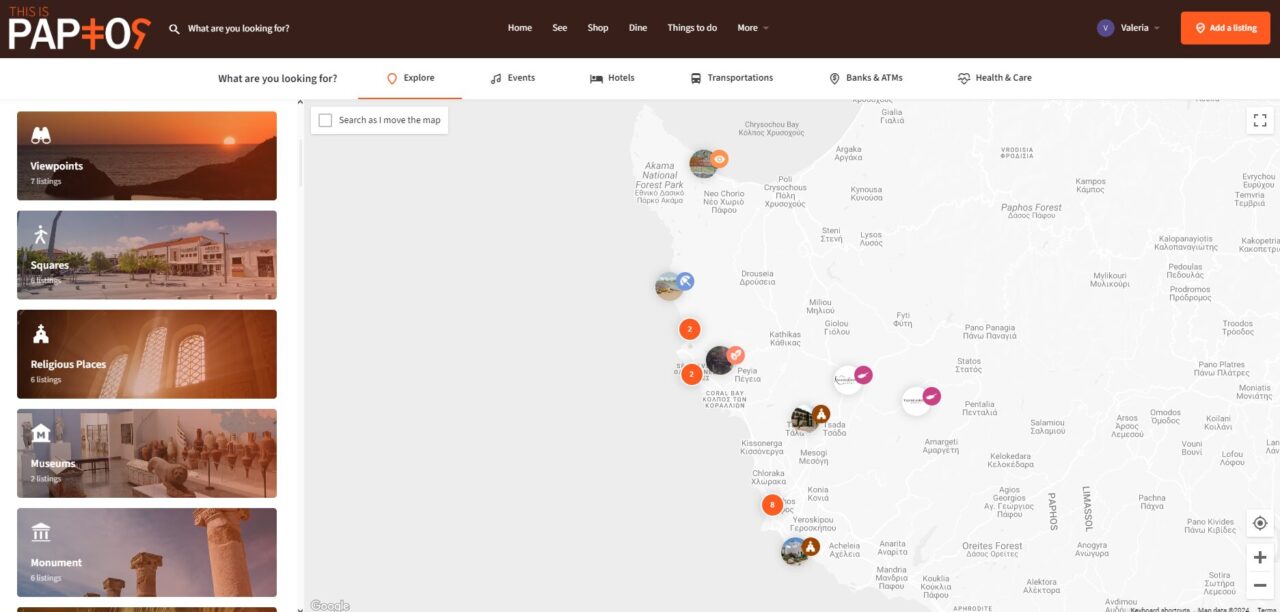Click the Hotels bed icon

[596, 78]
